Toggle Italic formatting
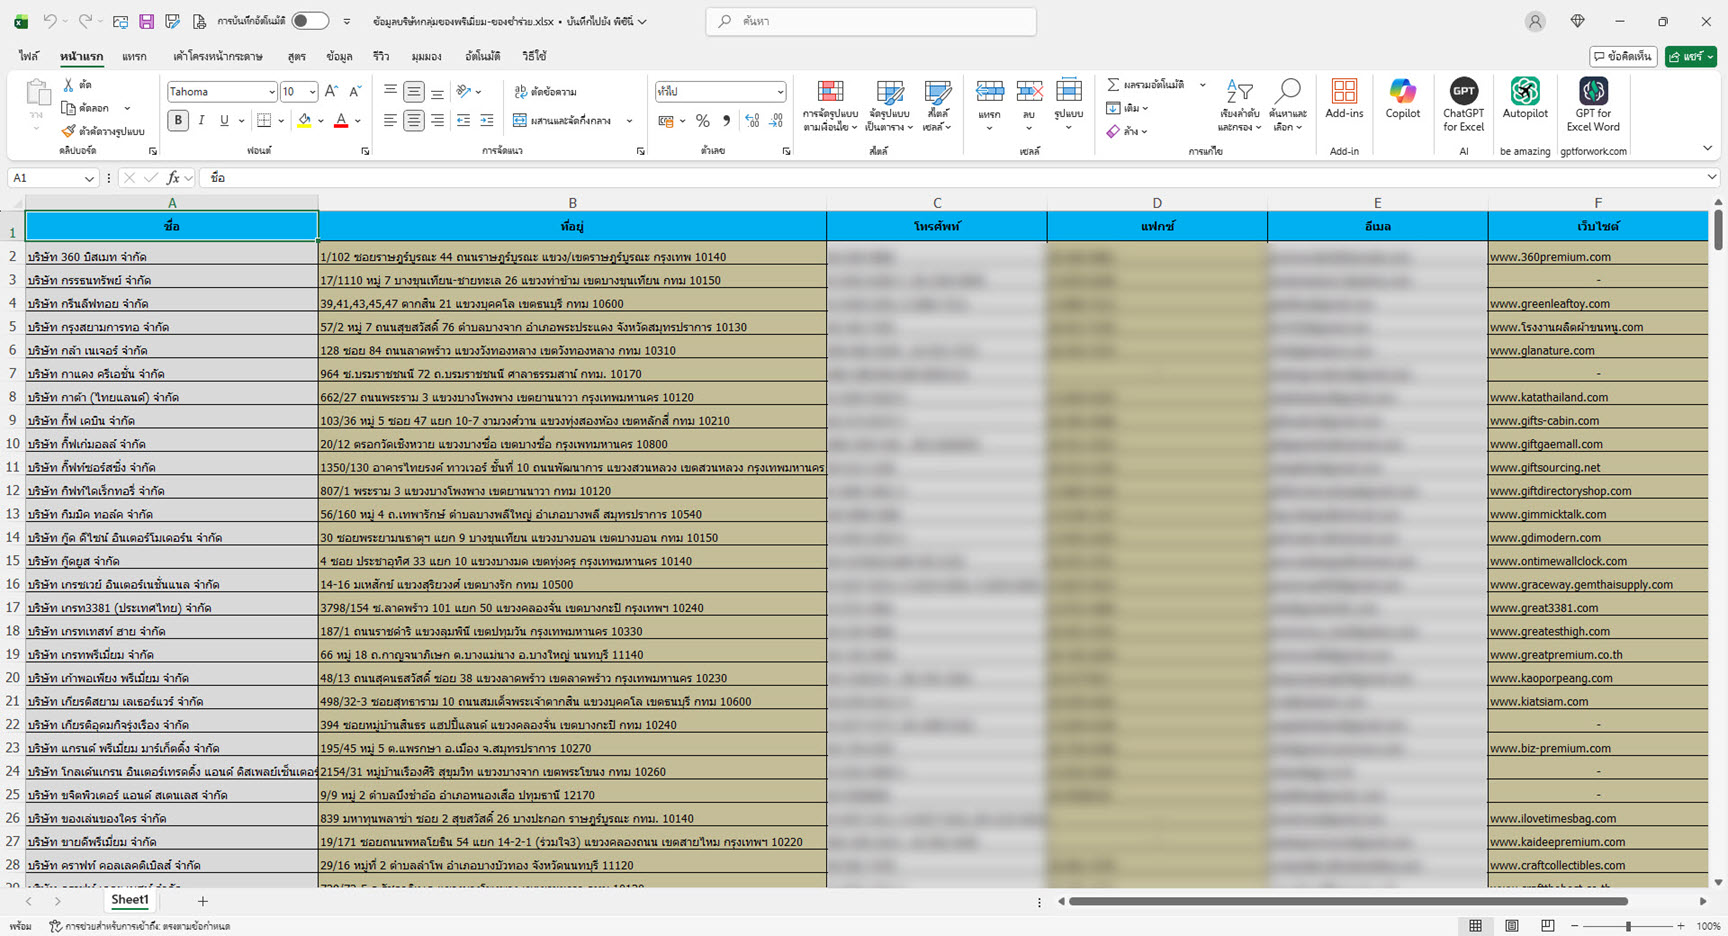Image resolution: width=1728 pixels, height=936 pixels. coord(201,121)
